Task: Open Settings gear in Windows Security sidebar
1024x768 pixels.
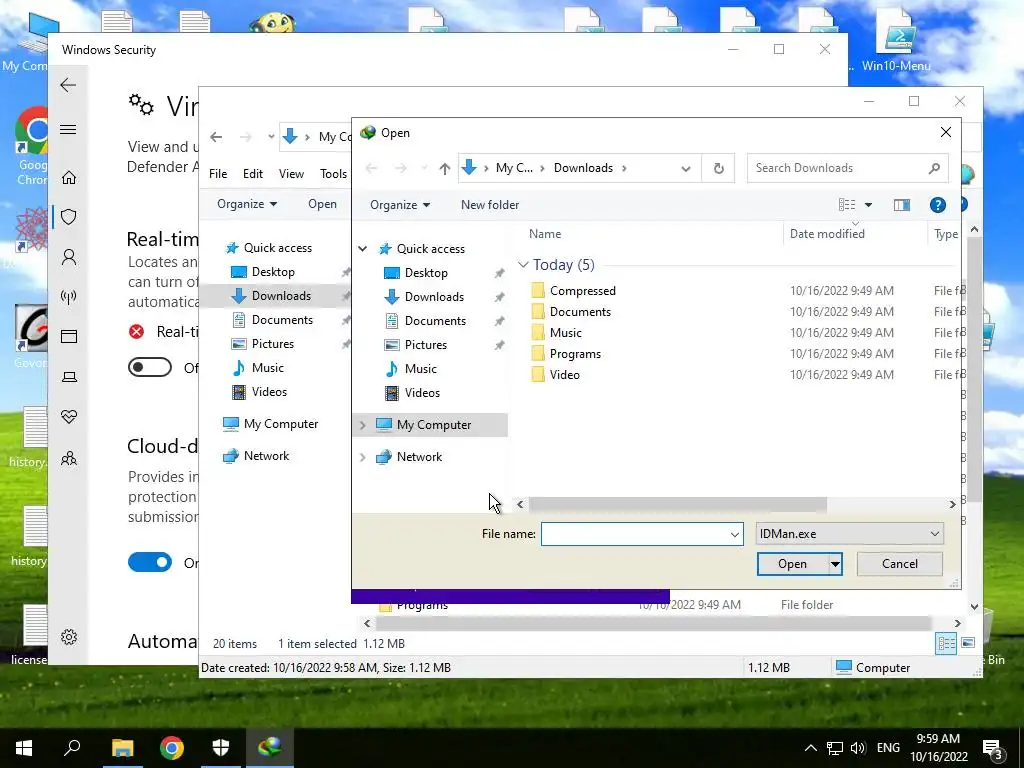Action: tap(69, 637)
